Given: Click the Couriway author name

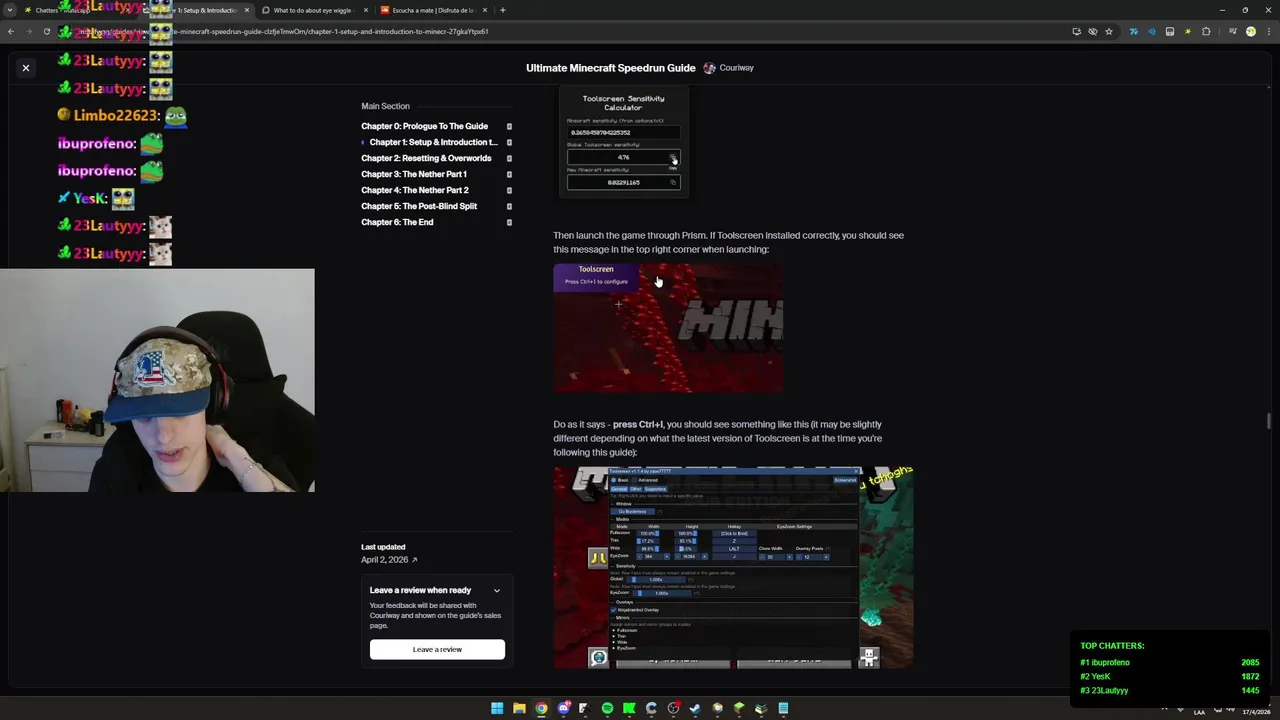Looking at the screenshot, I should click(x=737, y=68).
